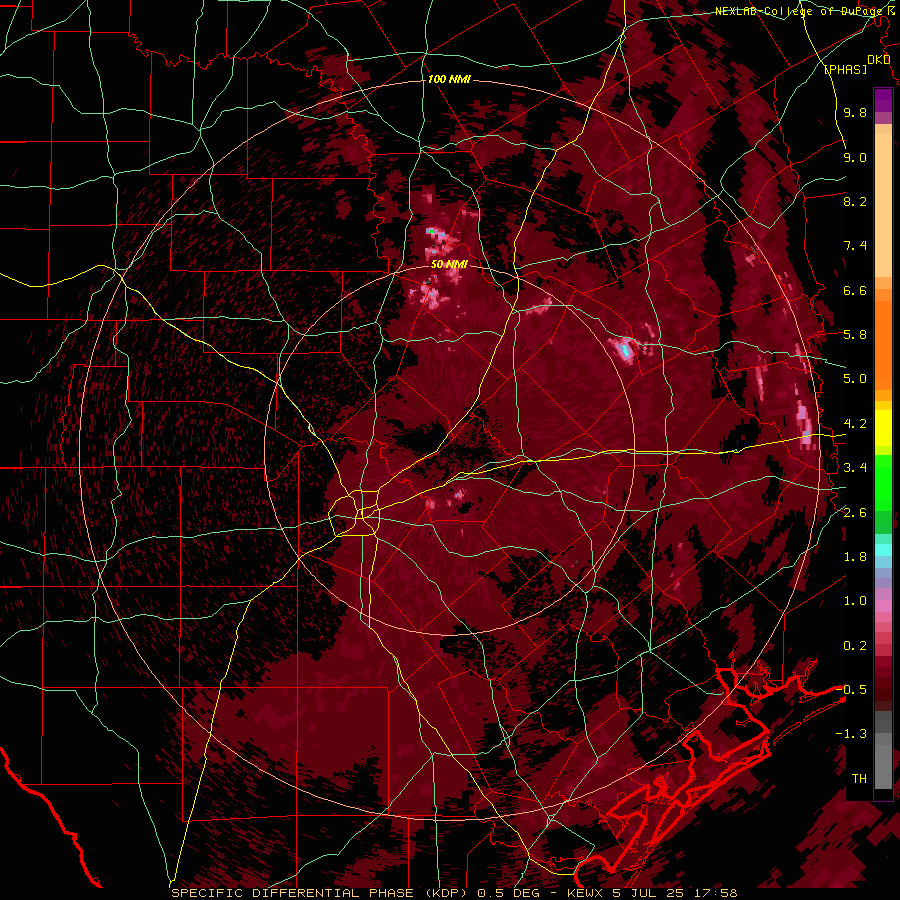Click the 0.2 scale value

855,646
